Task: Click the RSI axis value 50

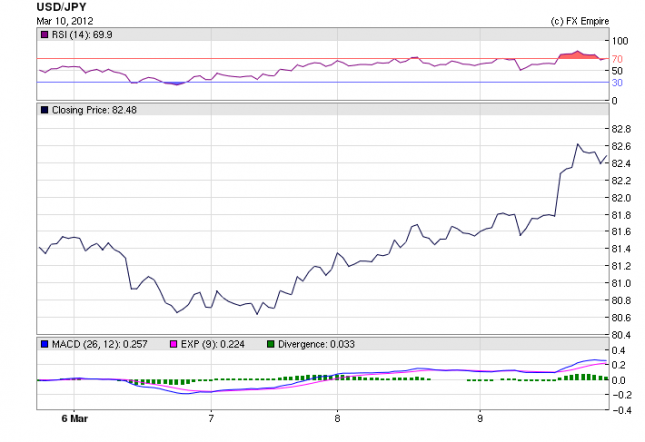Action: 617,71
